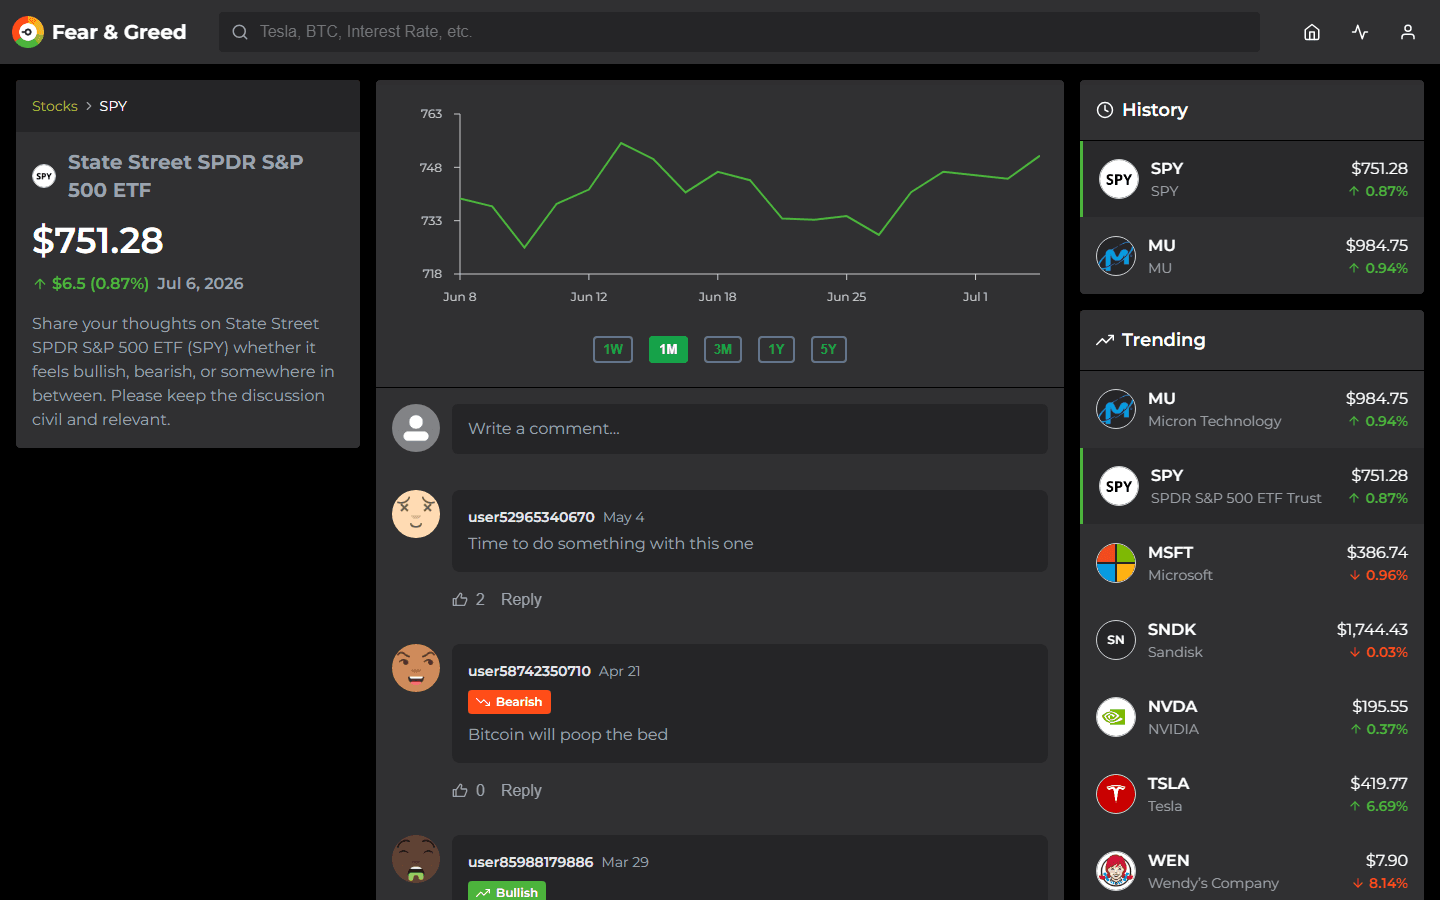Open NVIDIA logo in Trending

[x=1116, y=717]
